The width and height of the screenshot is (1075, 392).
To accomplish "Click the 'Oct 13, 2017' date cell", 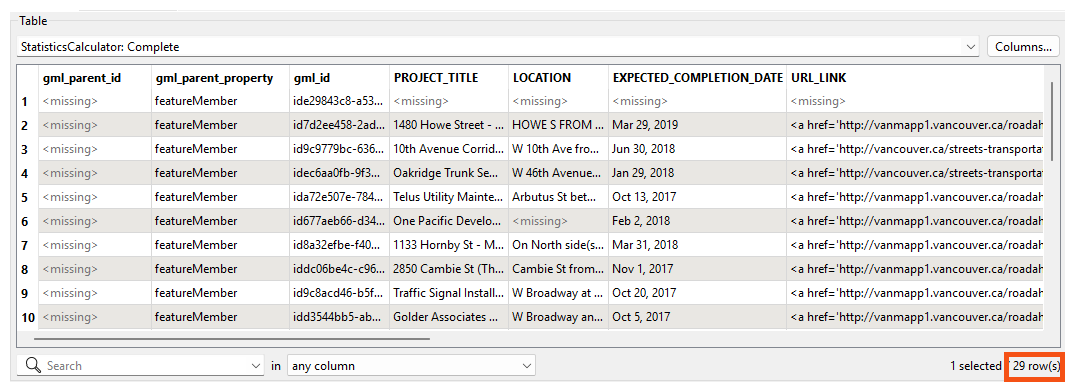I will pyautogui.click(x=697, y=197).
